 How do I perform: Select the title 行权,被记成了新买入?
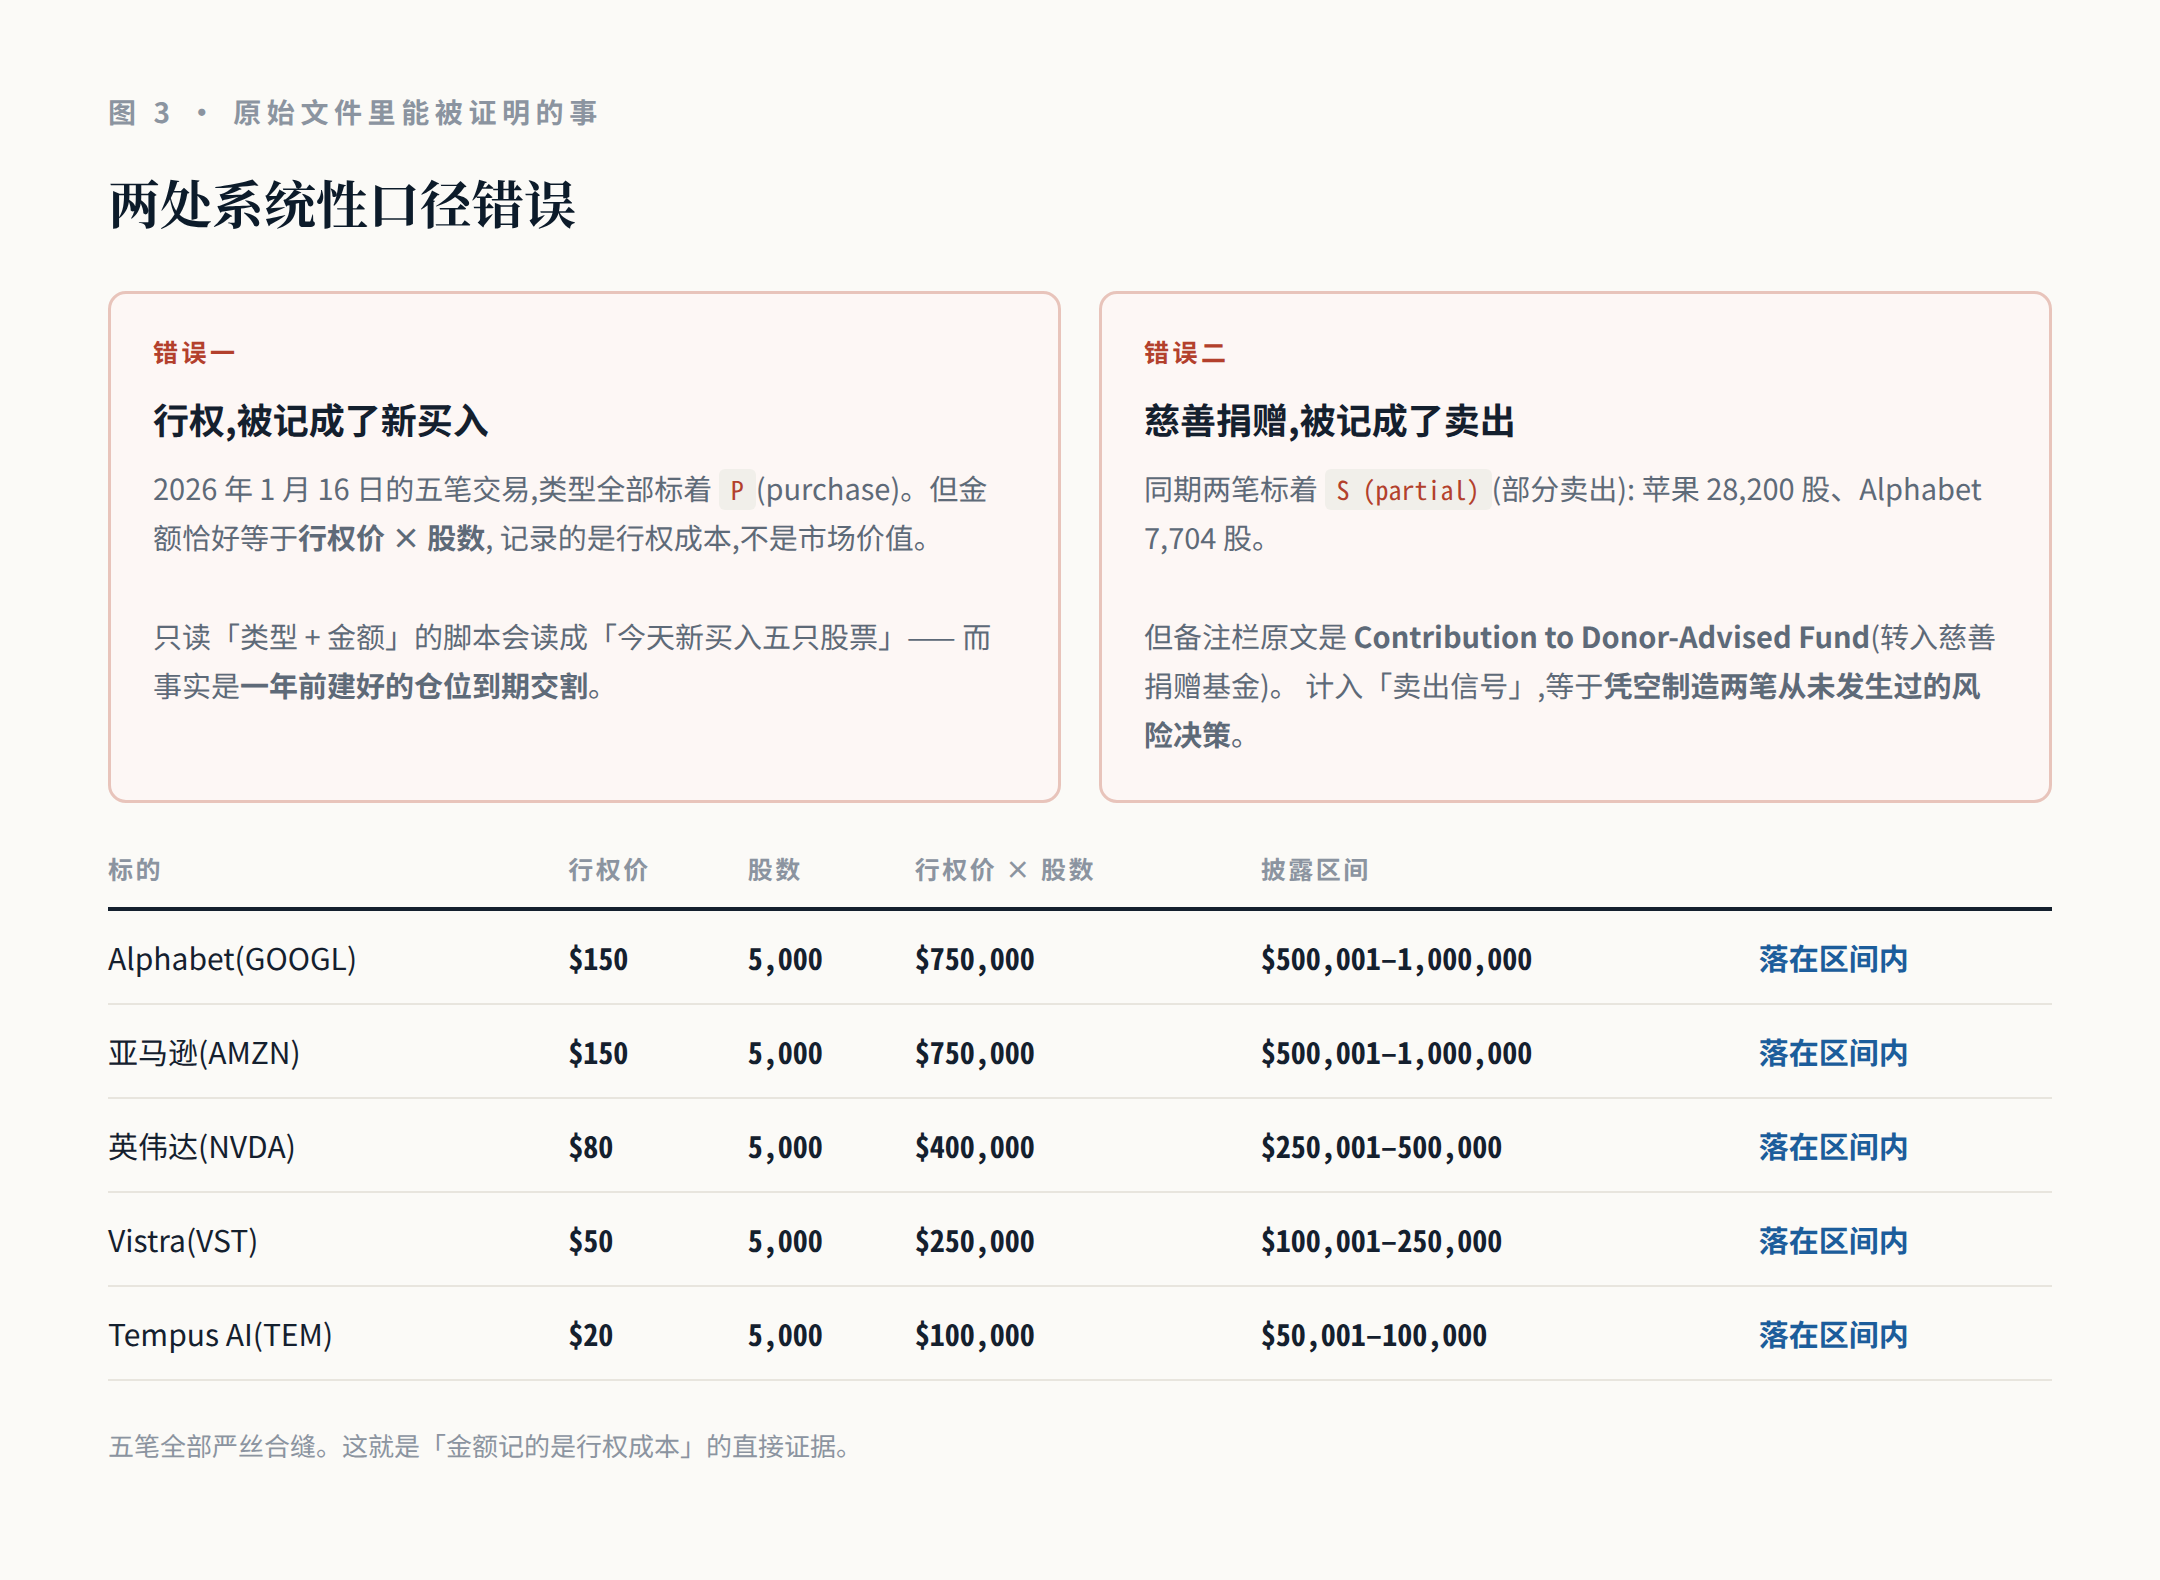(320, 421)
